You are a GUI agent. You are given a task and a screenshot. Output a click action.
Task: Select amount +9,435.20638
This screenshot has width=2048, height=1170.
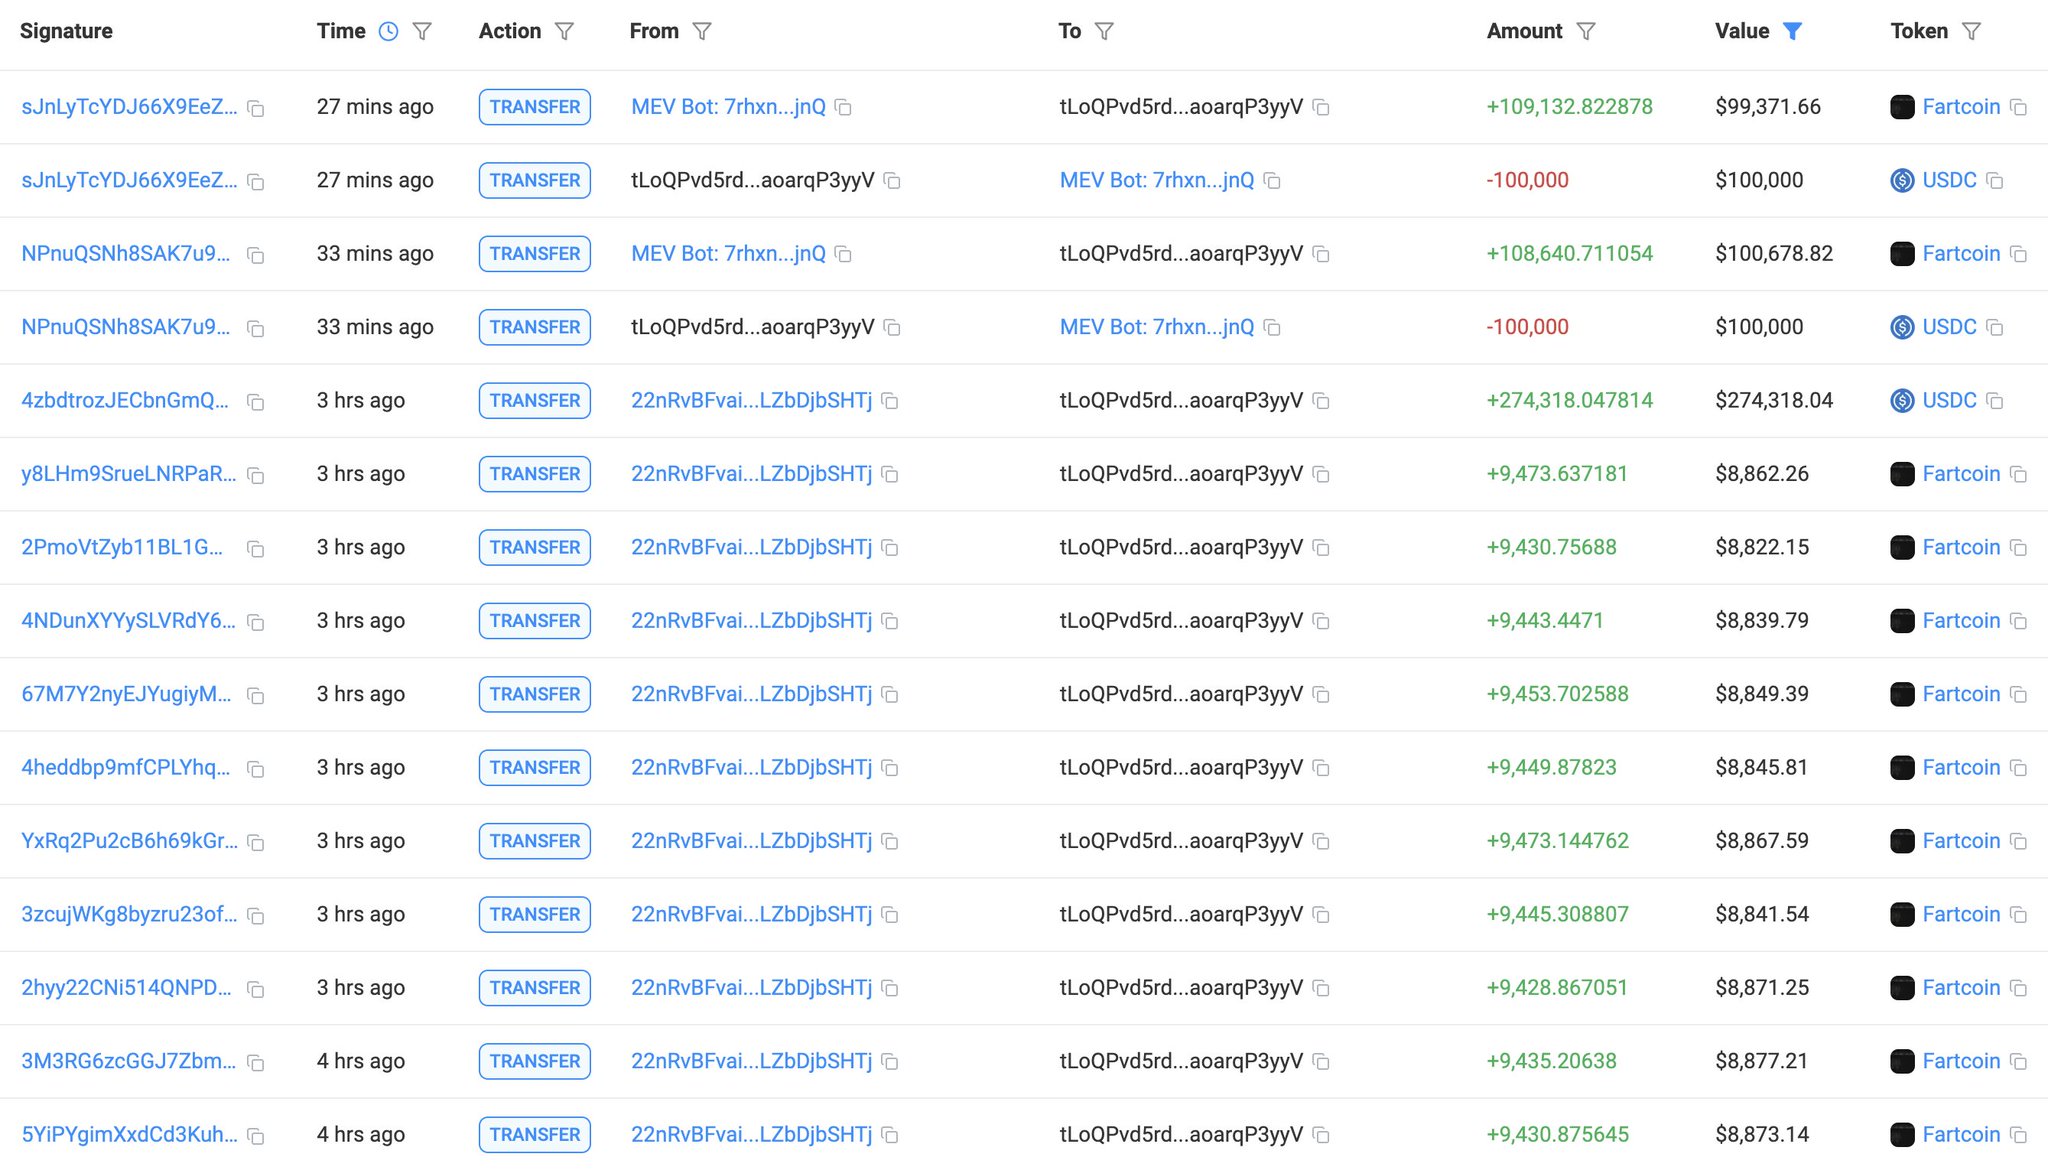coord(1551,1061)
